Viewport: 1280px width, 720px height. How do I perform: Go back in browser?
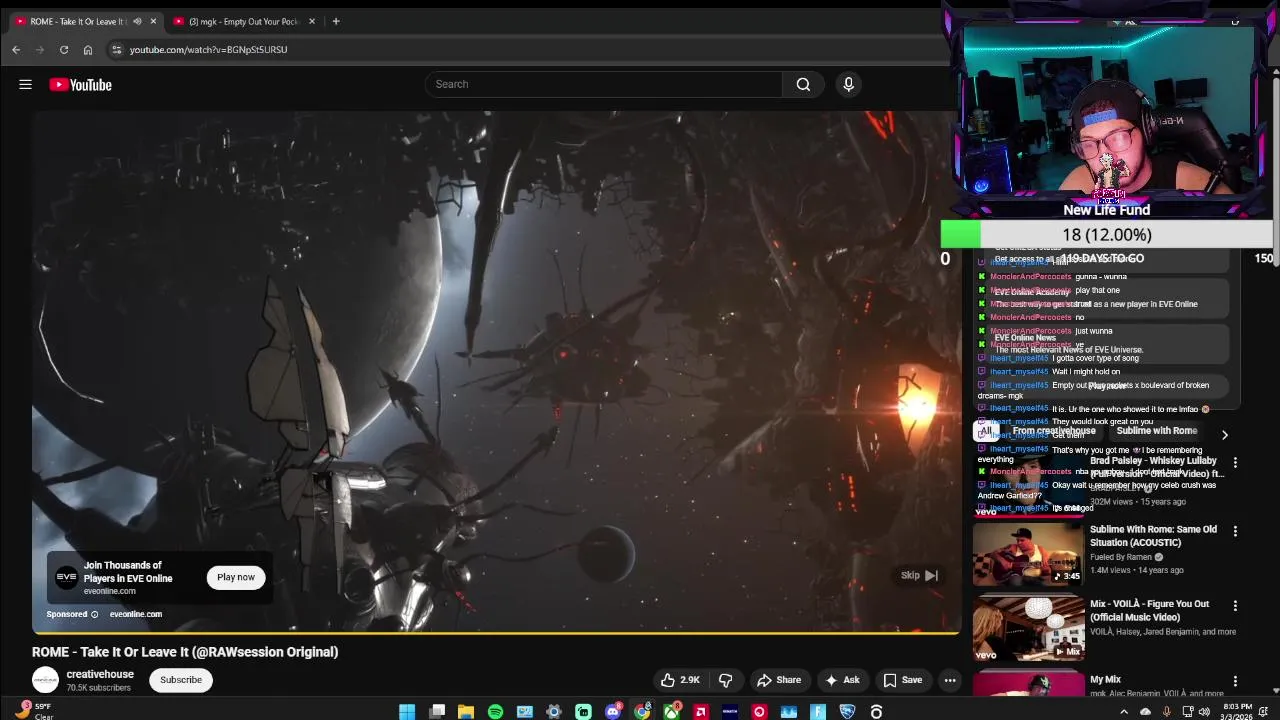pos(16,49)
